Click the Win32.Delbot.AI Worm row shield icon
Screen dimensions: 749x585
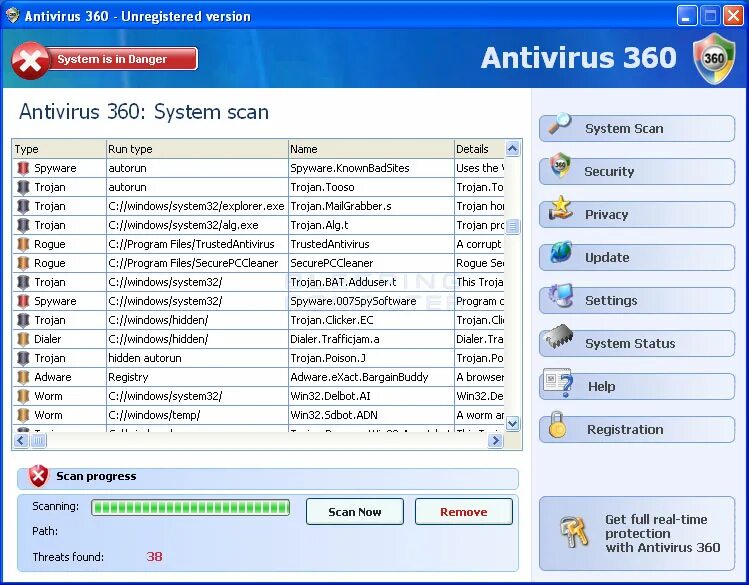tap(23, 396)
